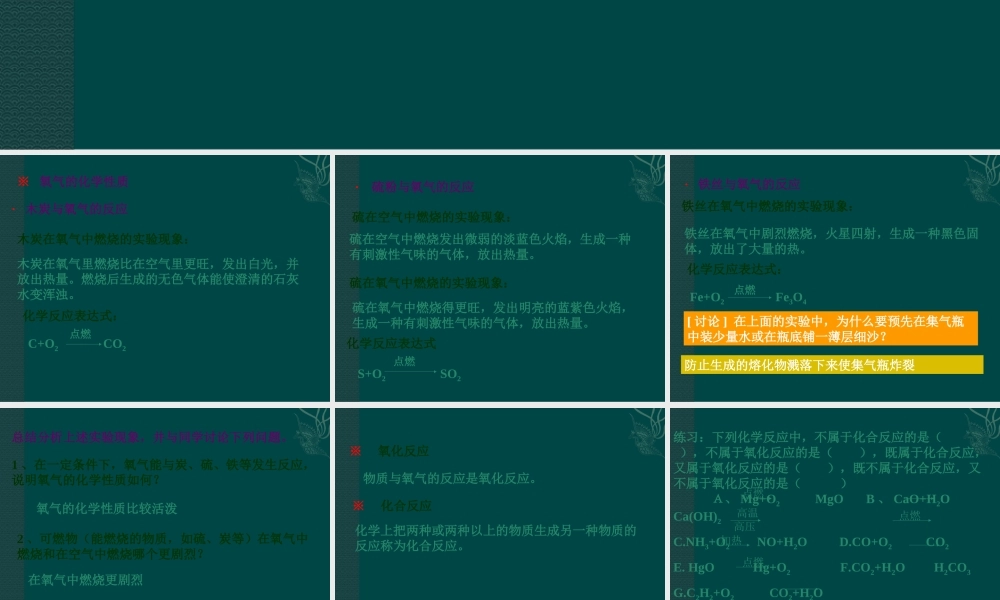The width and height of the screenshot is (1000, 600).
Task: Select the orange 讨论 question box
Action: (x=829, y=329)
